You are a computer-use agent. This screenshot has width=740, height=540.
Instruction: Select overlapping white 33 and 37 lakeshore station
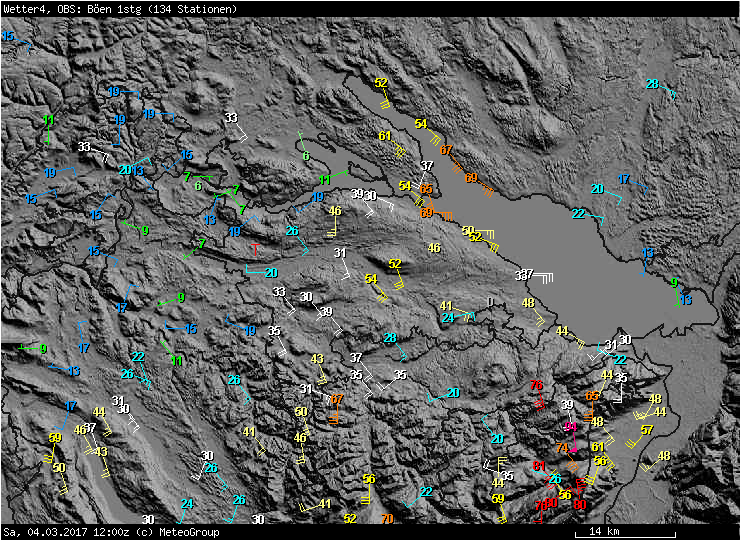click(x=525, y=274)
